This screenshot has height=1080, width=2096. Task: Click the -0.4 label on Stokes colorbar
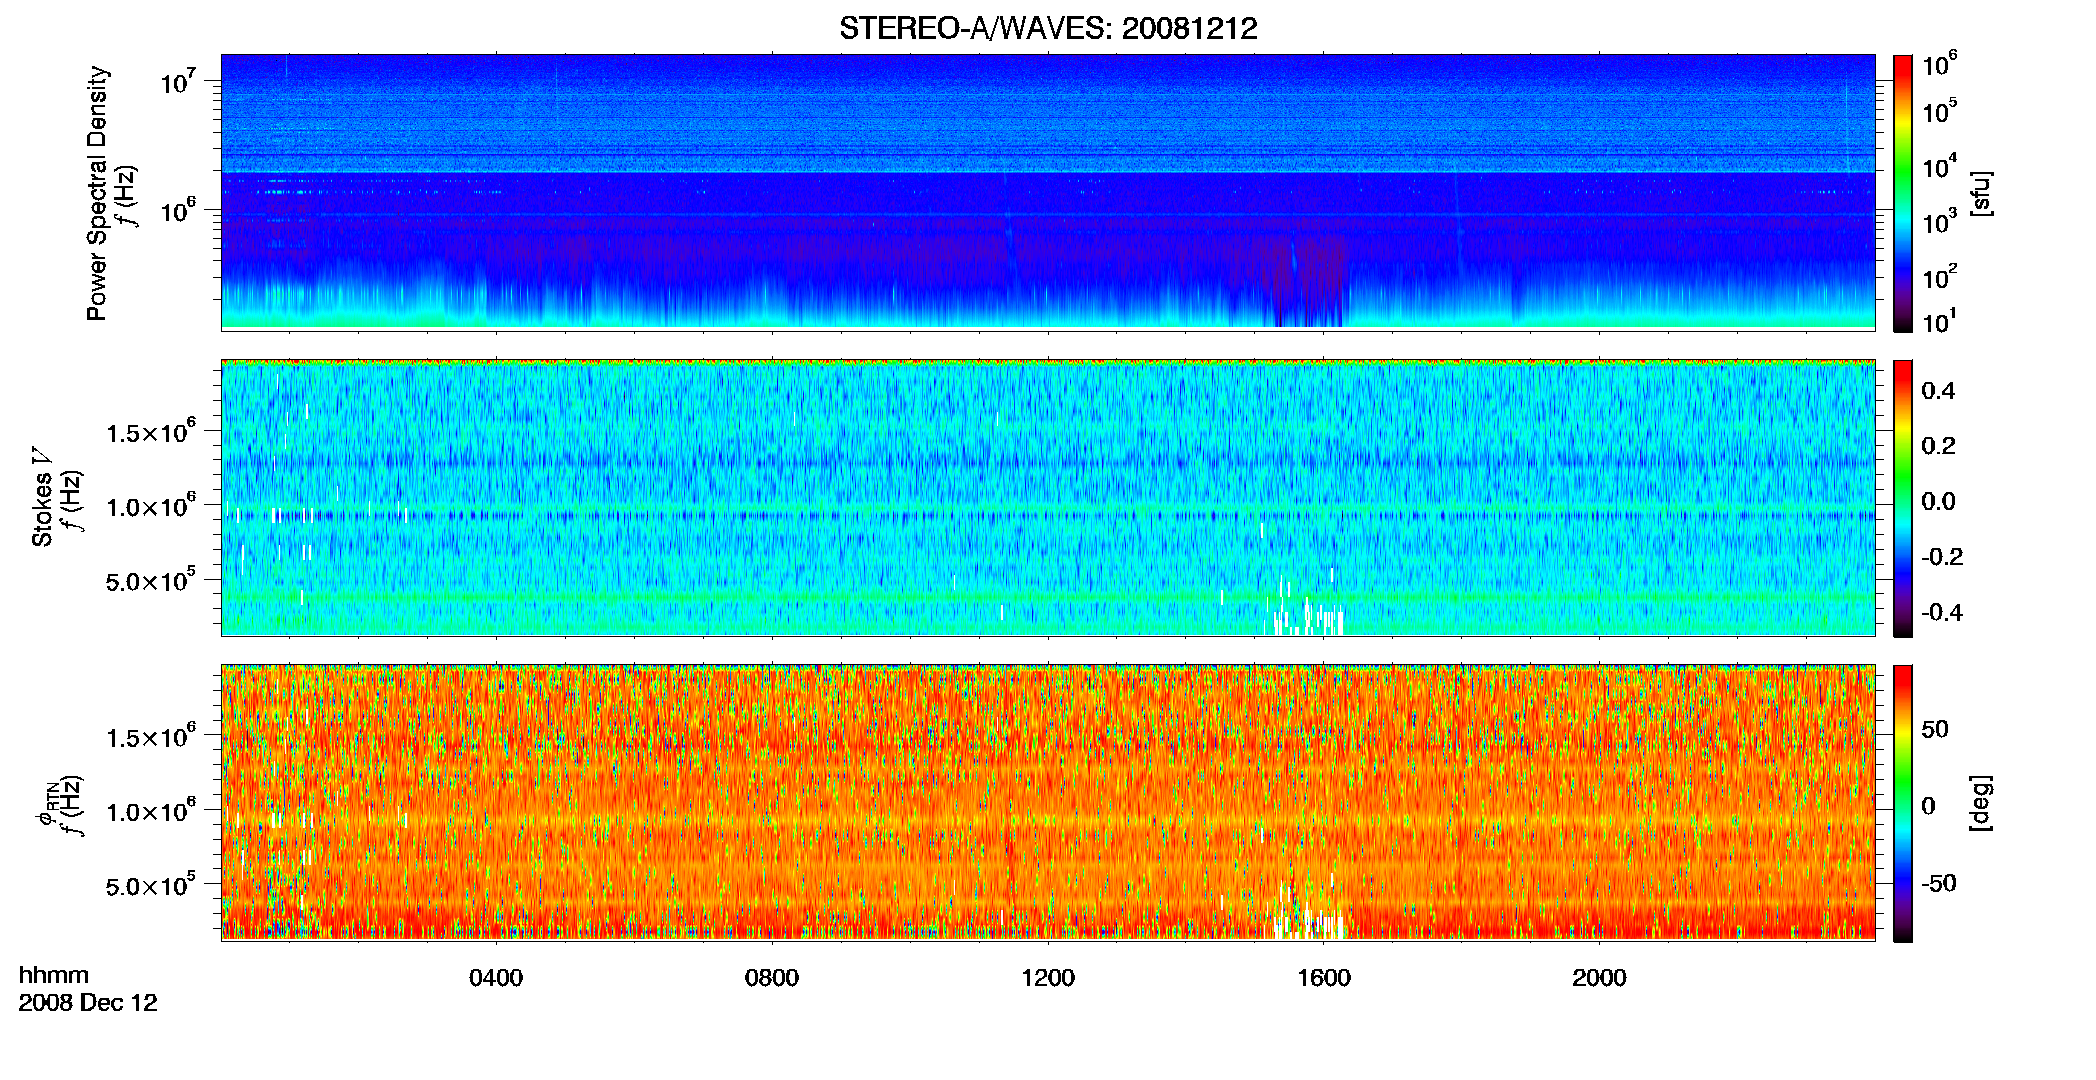(x=1942, y=612)
